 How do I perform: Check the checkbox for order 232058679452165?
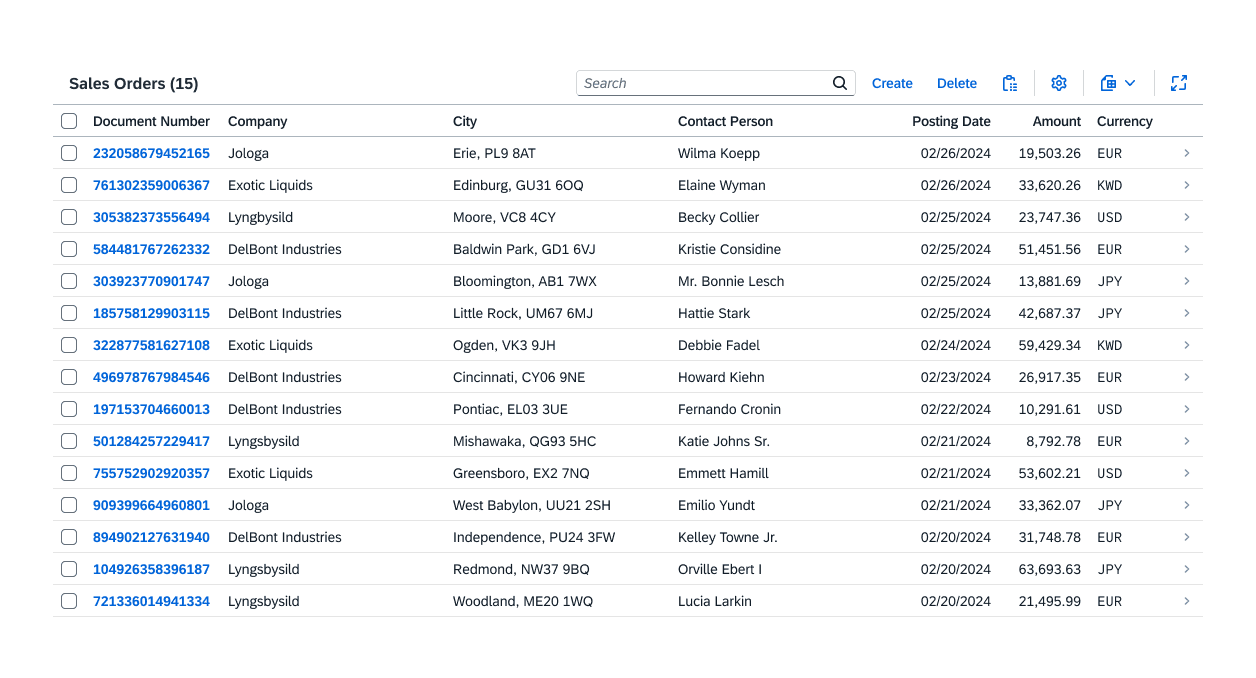(68, 153)
